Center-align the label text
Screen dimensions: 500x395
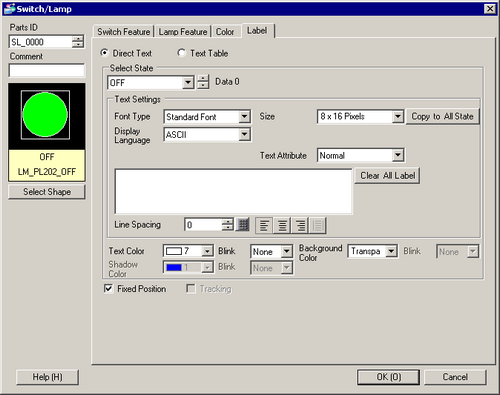(282, 226)
